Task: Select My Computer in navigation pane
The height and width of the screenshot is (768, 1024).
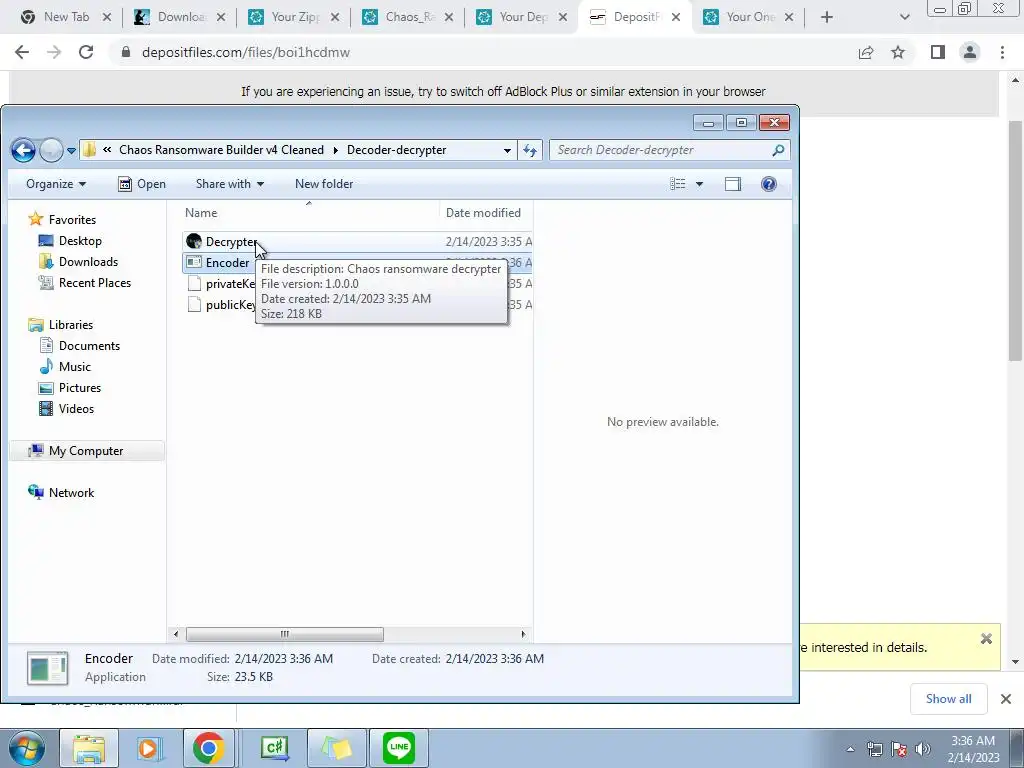Action: click(86, 451)
